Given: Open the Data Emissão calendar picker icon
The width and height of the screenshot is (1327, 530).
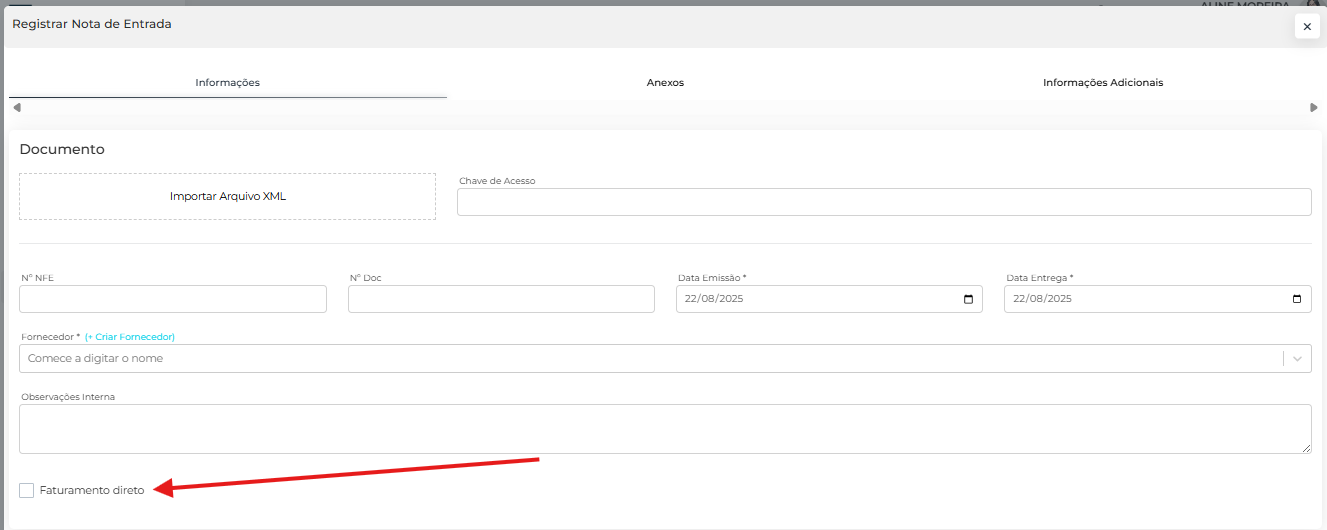Looking at the screenshot, I should (967, 299).
